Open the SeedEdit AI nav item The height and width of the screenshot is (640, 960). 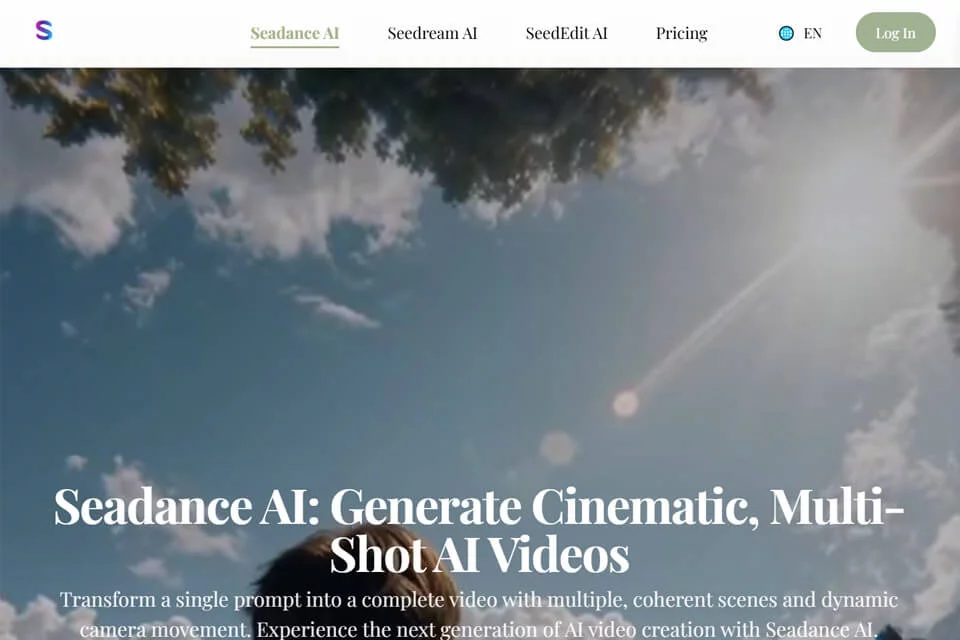click(x=566, y=33)
